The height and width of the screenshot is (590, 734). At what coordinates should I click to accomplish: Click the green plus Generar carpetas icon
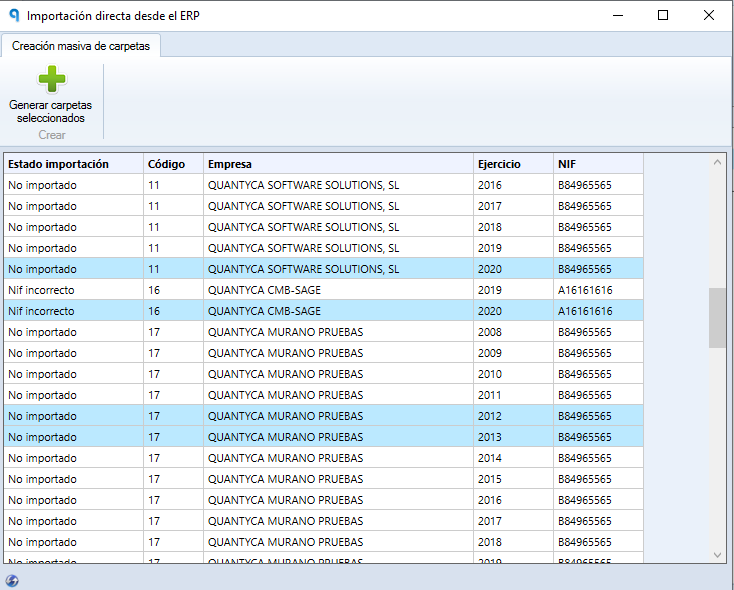(51, 79)
